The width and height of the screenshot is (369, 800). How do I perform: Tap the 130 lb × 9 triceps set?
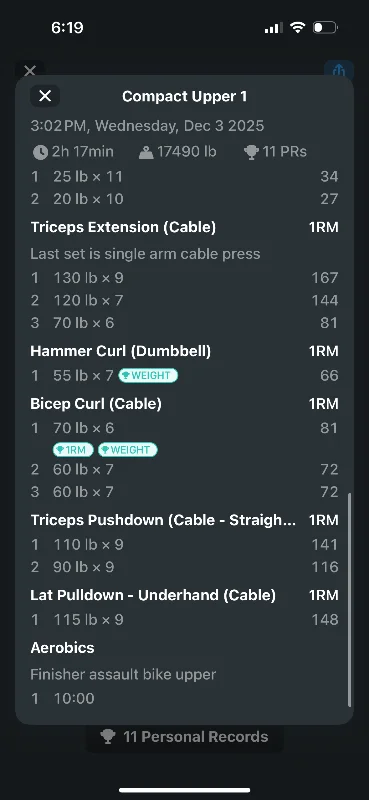[184, 278]
